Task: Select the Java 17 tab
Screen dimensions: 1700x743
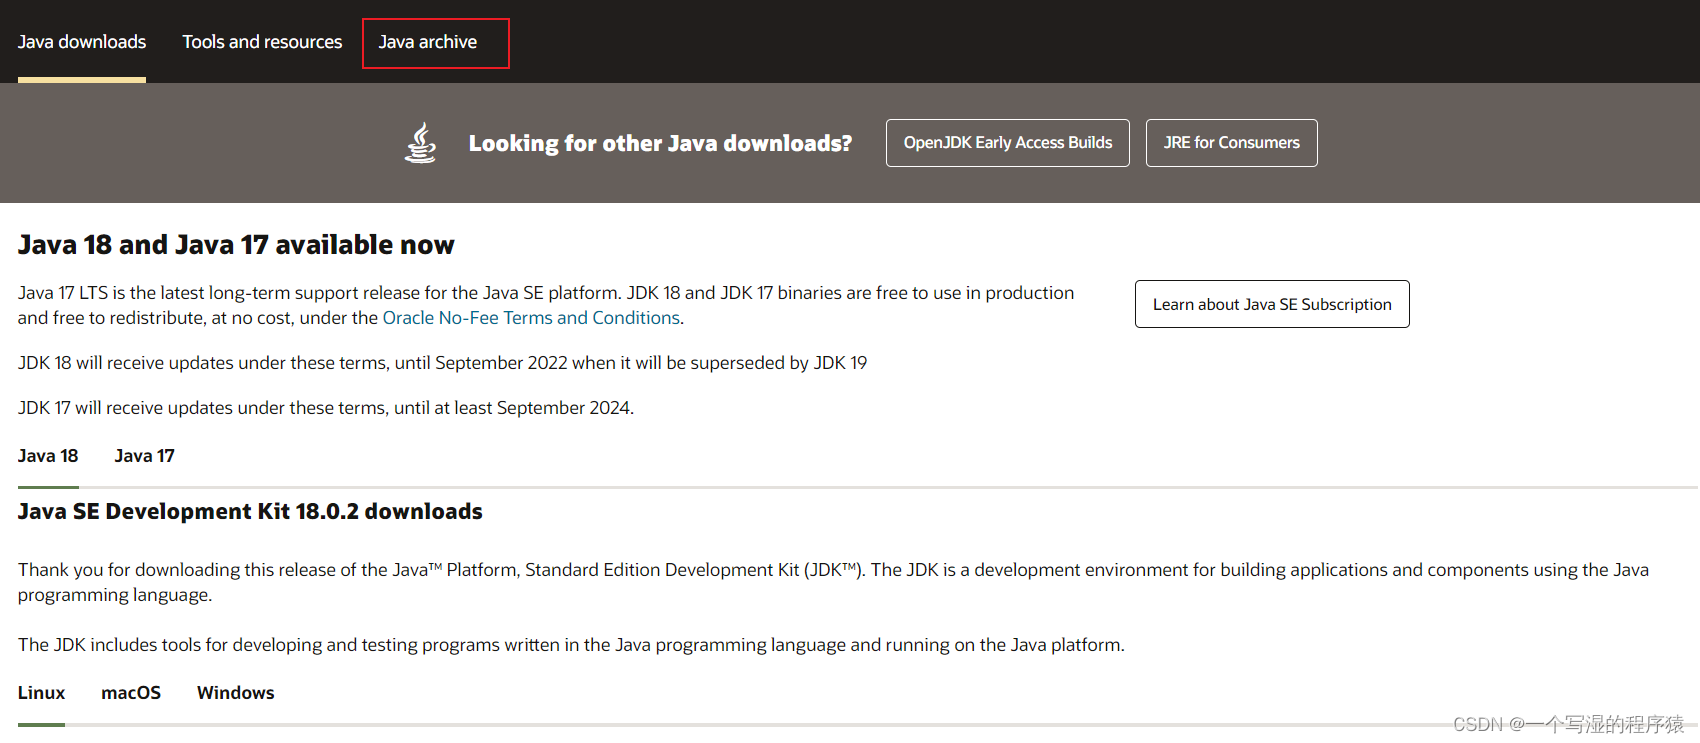Action: click(145, 456)
